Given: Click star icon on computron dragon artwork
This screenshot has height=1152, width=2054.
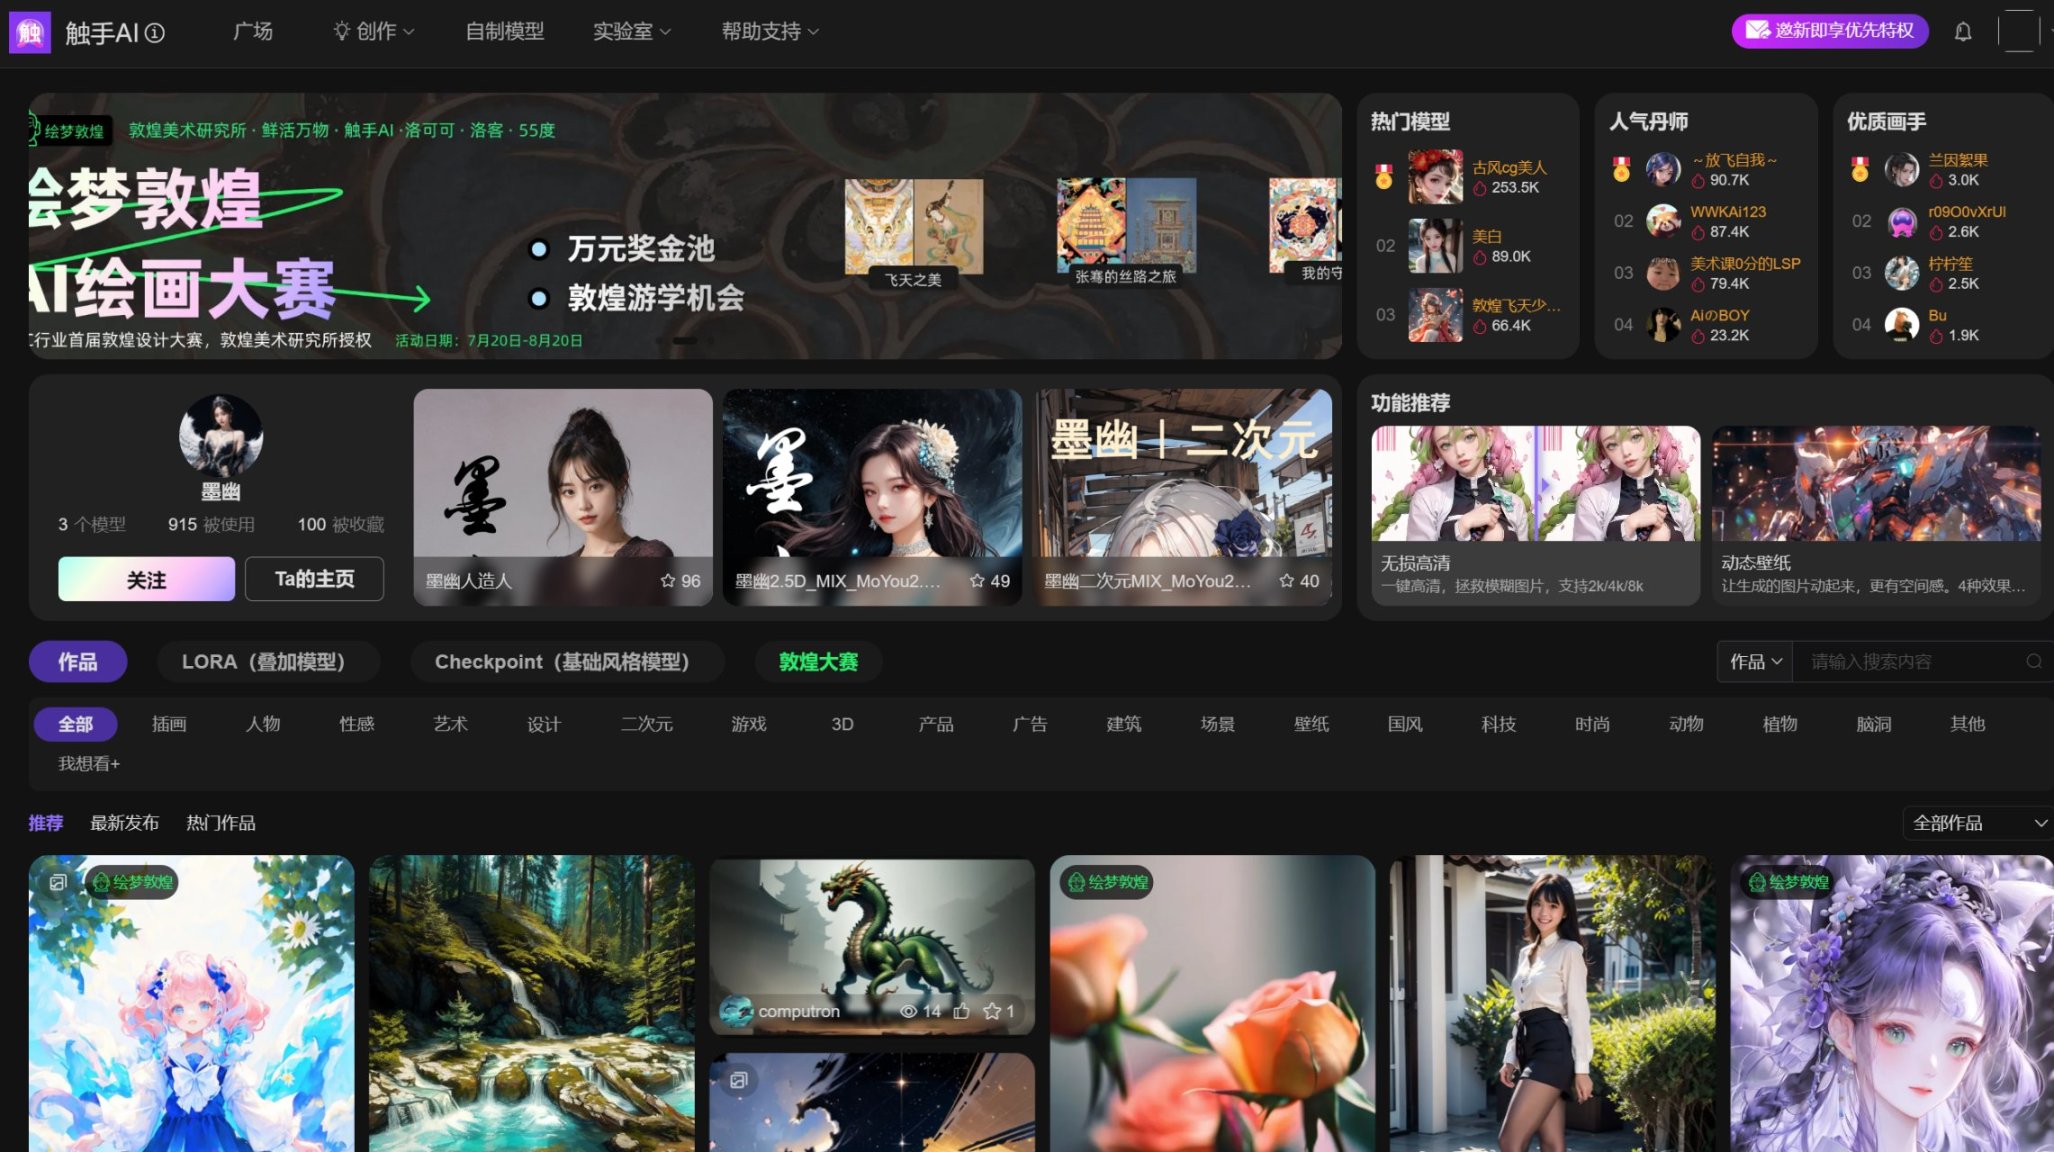Looking at the screenshot, I should click(x=992, y=1012).
